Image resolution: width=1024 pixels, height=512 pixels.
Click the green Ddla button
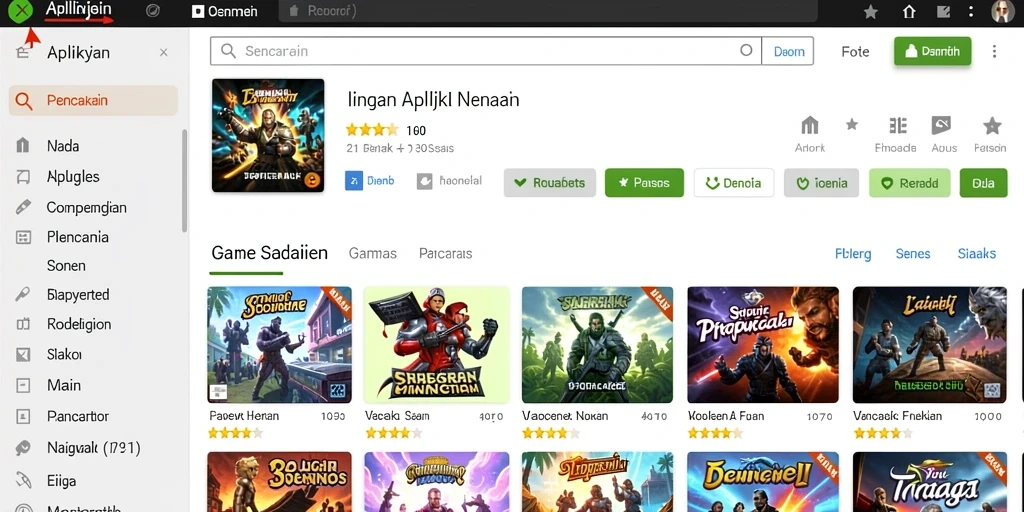click(984, 183)
